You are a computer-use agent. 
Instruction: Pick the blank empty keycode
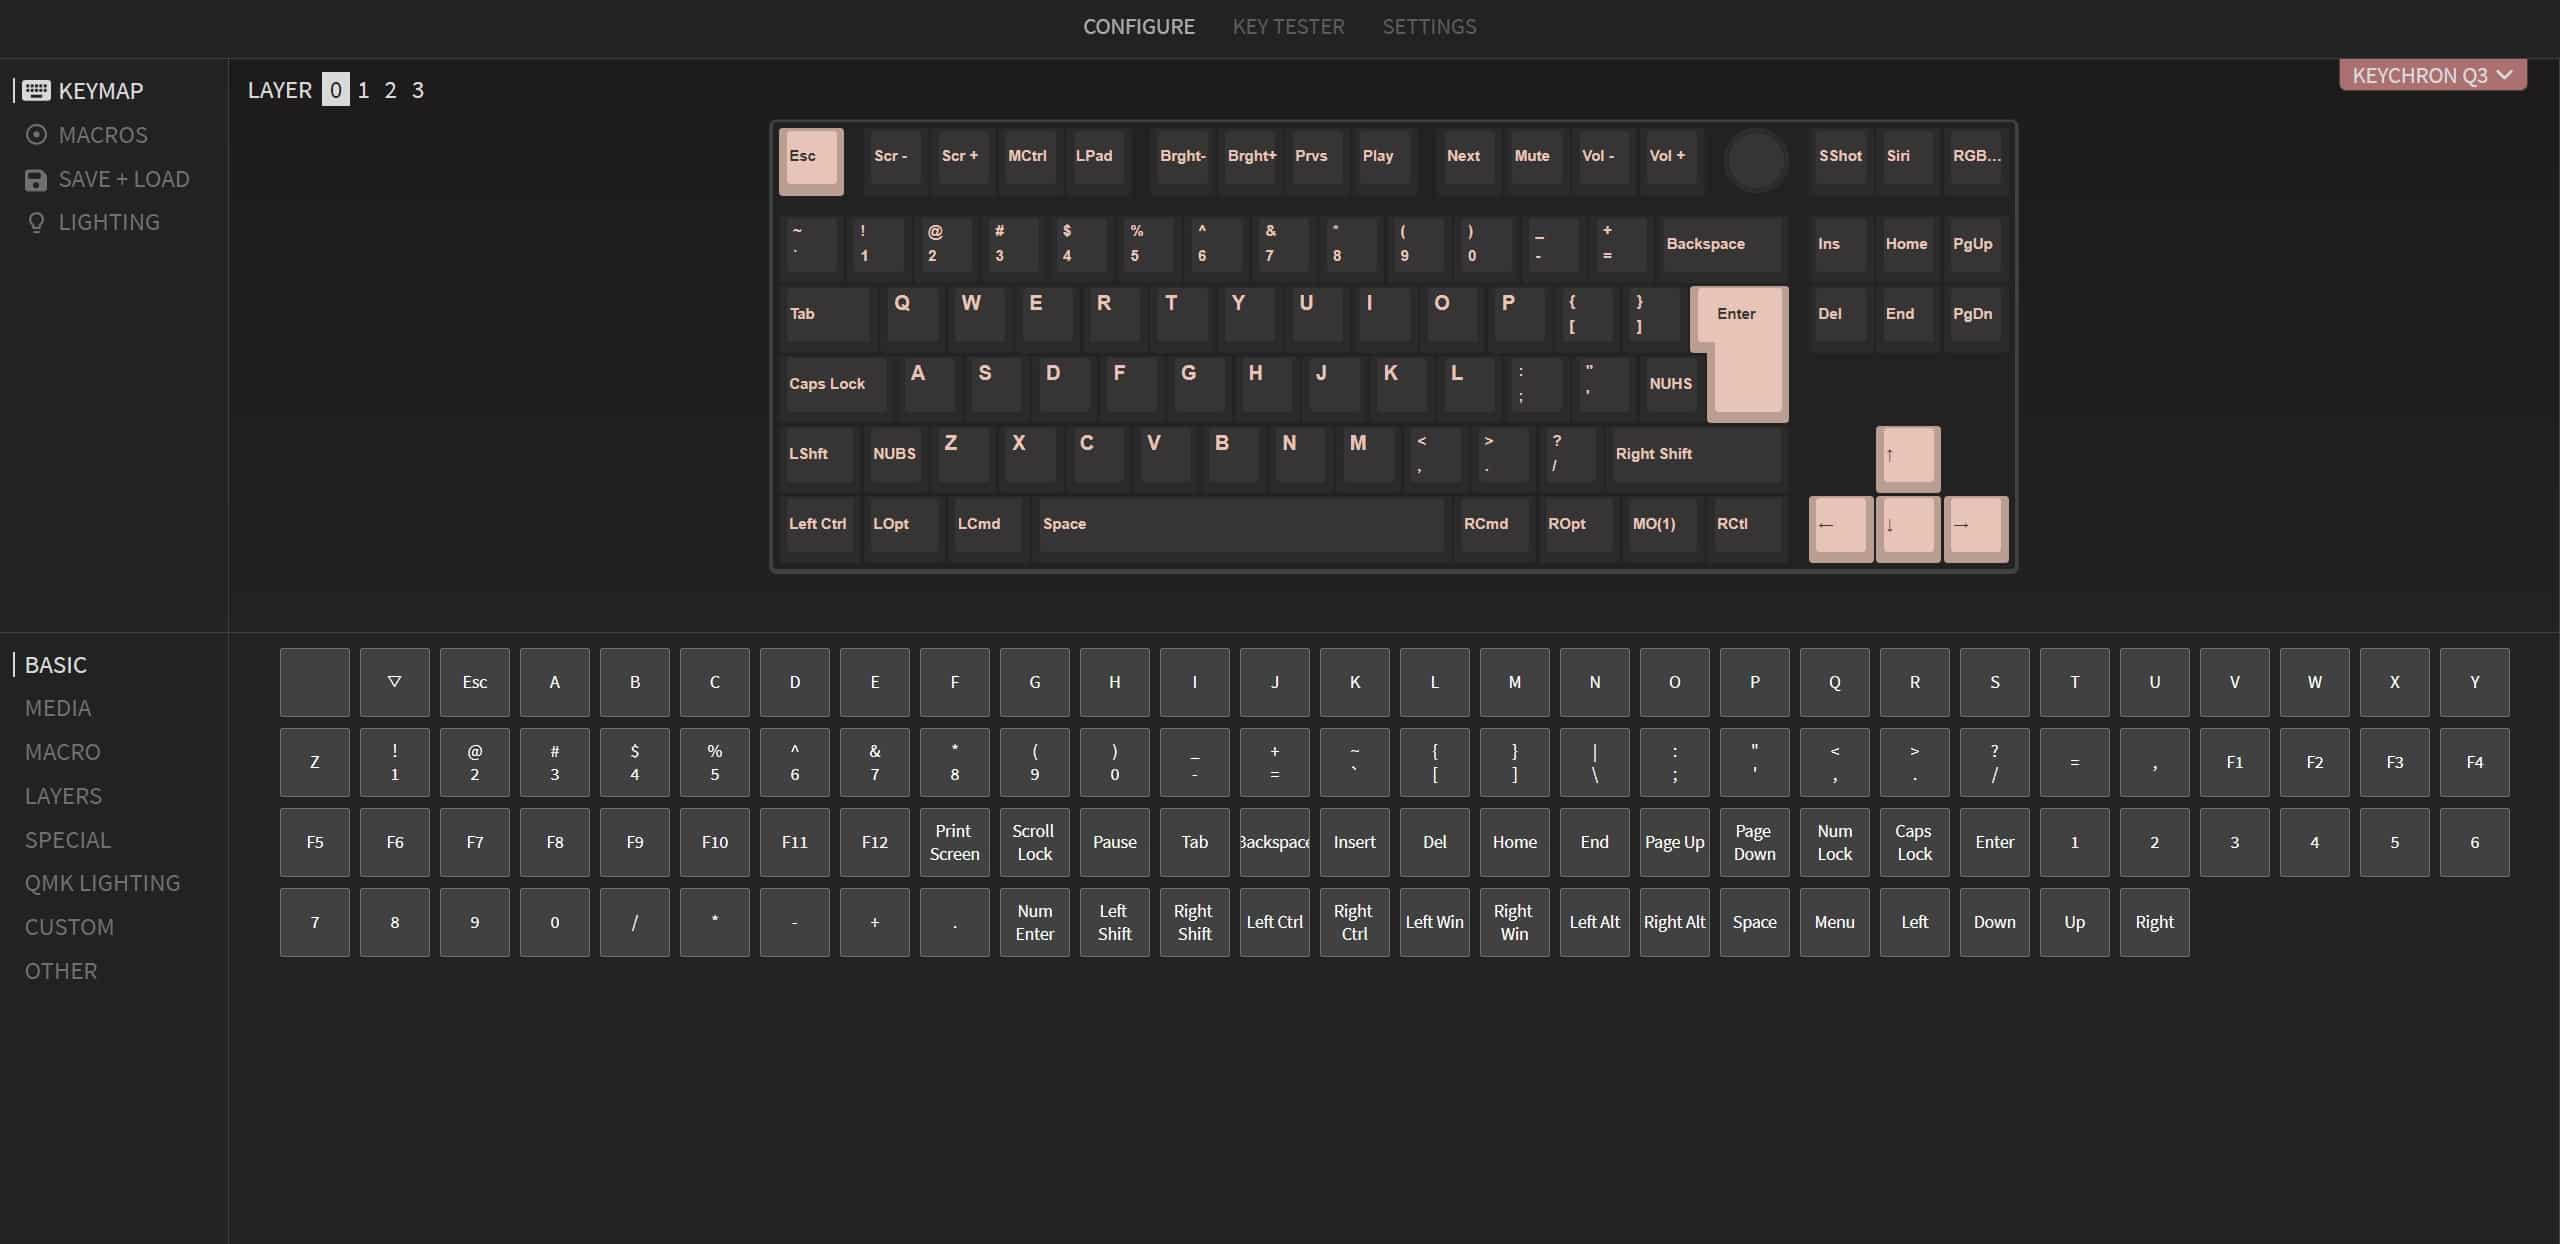(x=314, y=682)
